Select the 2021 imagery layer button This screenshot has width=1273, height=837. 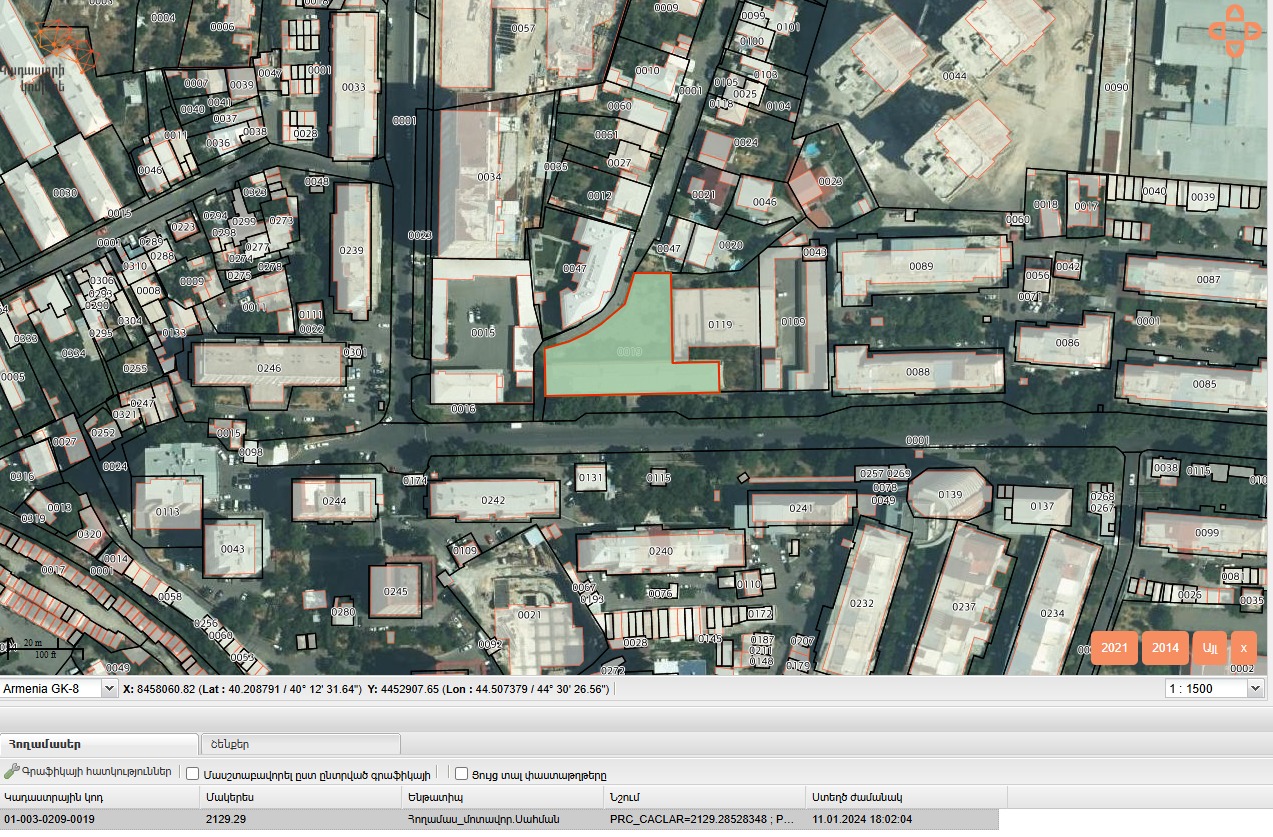[x=1114, y=648]
